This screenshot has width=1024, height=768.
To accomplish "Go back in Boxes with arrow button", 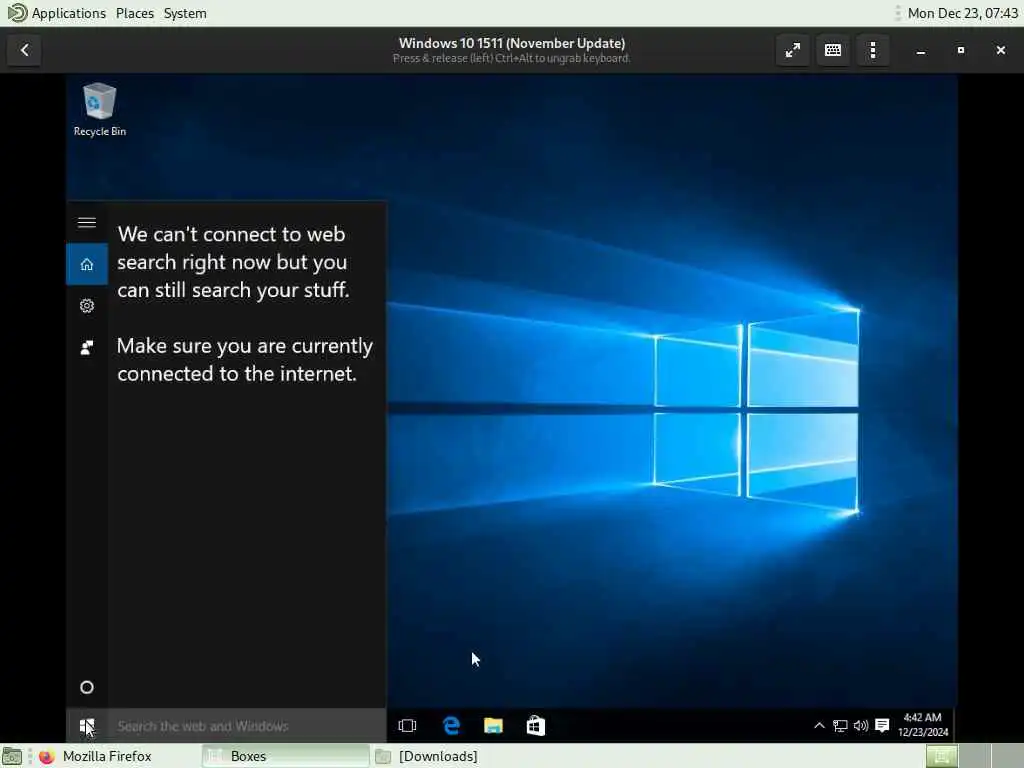I will point(24,50).
